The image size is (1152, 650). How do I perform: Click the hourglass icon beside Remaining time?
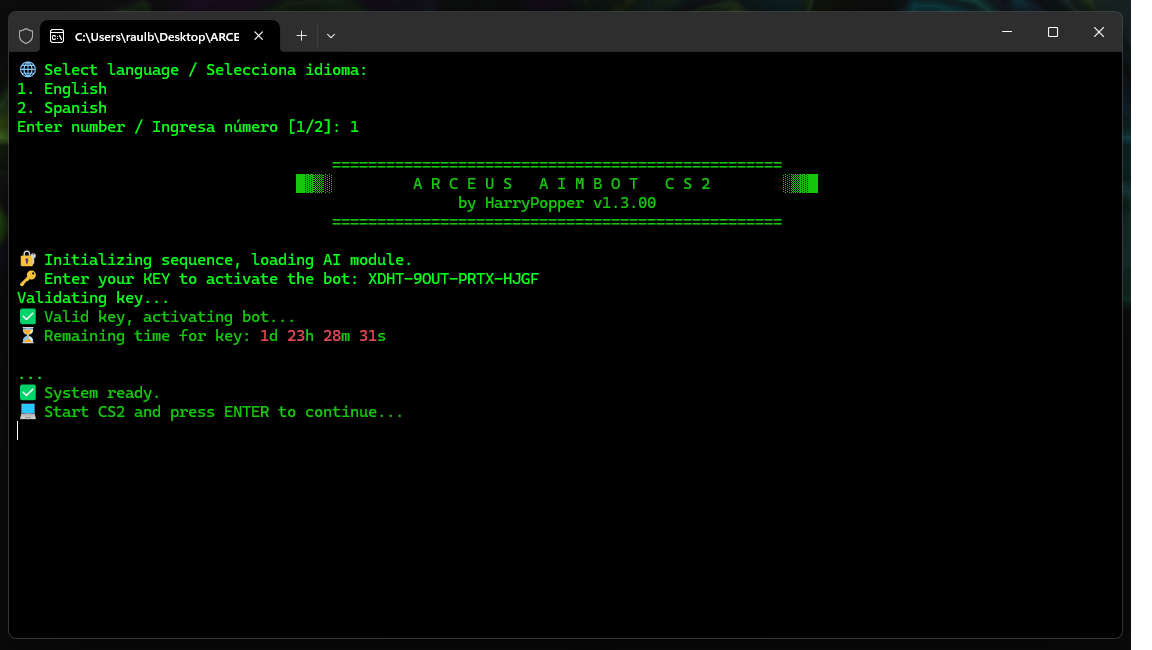point(27,336)
